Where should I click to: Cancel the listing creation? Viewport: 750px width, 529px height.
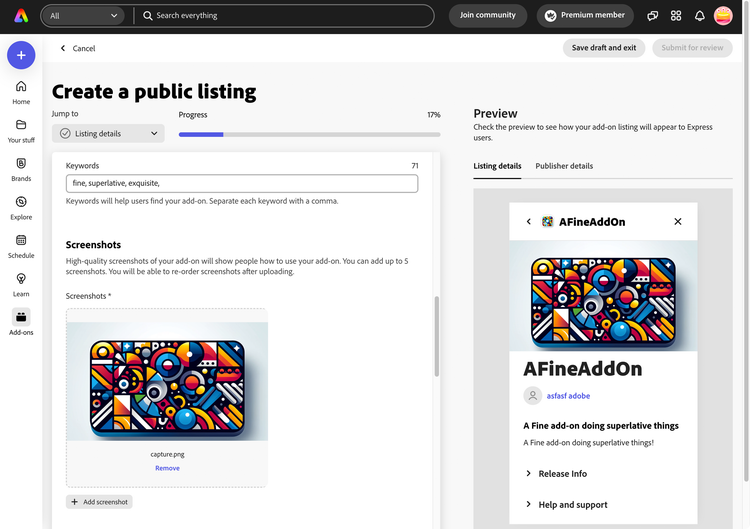coord(77,48)
